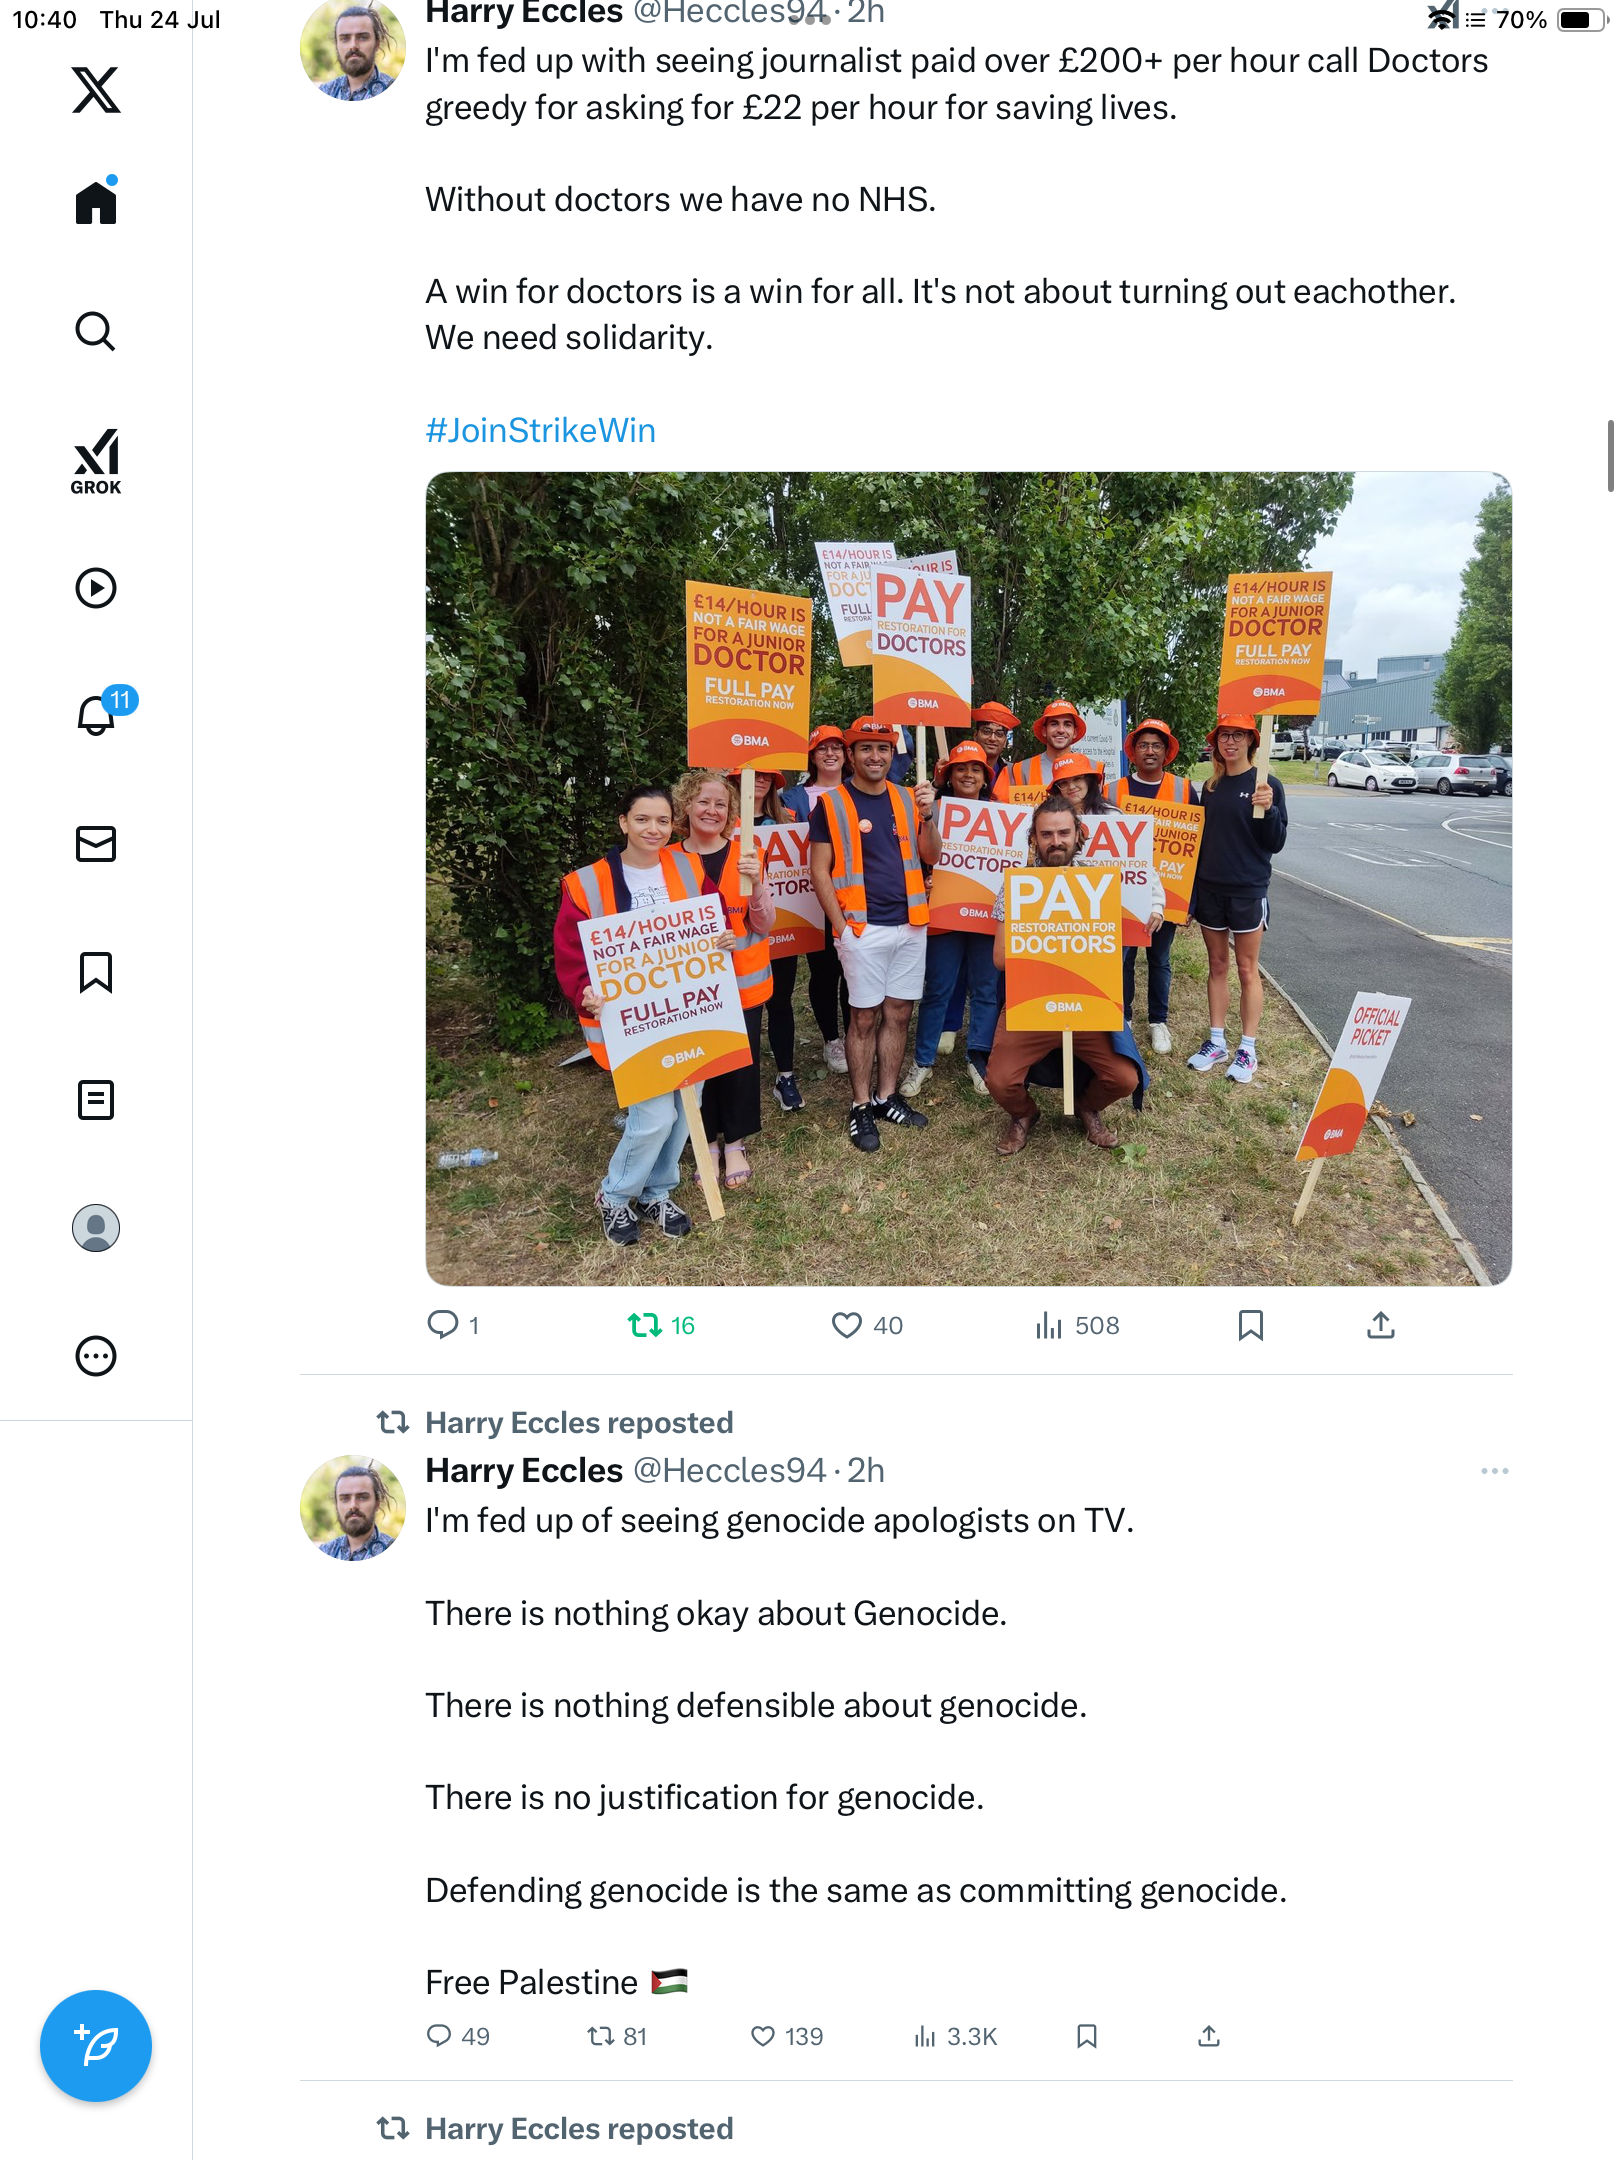Reply to the Free Palestine tweet
The image size is (1620, 2160).
click(458, 2037)
